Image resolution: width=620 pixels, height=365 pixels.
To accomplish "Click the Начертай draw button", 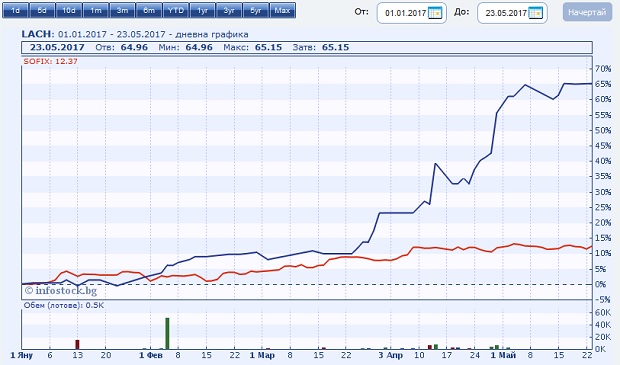I will (587, 13).
